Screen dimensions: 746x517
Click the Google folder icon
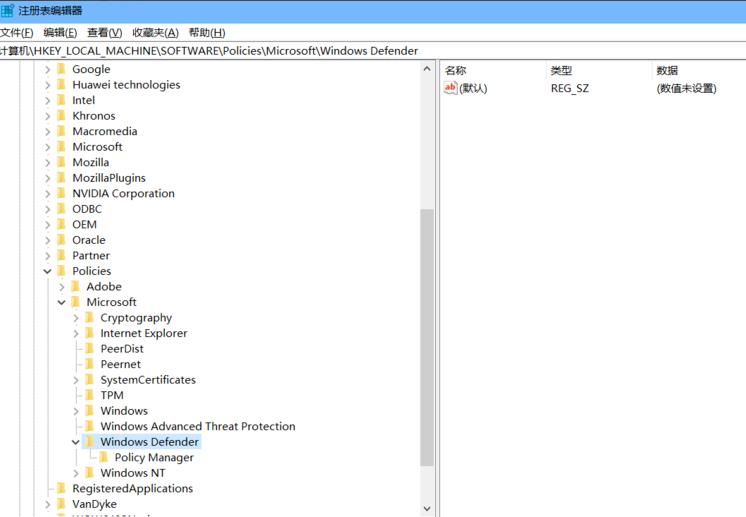click(61, 69)
